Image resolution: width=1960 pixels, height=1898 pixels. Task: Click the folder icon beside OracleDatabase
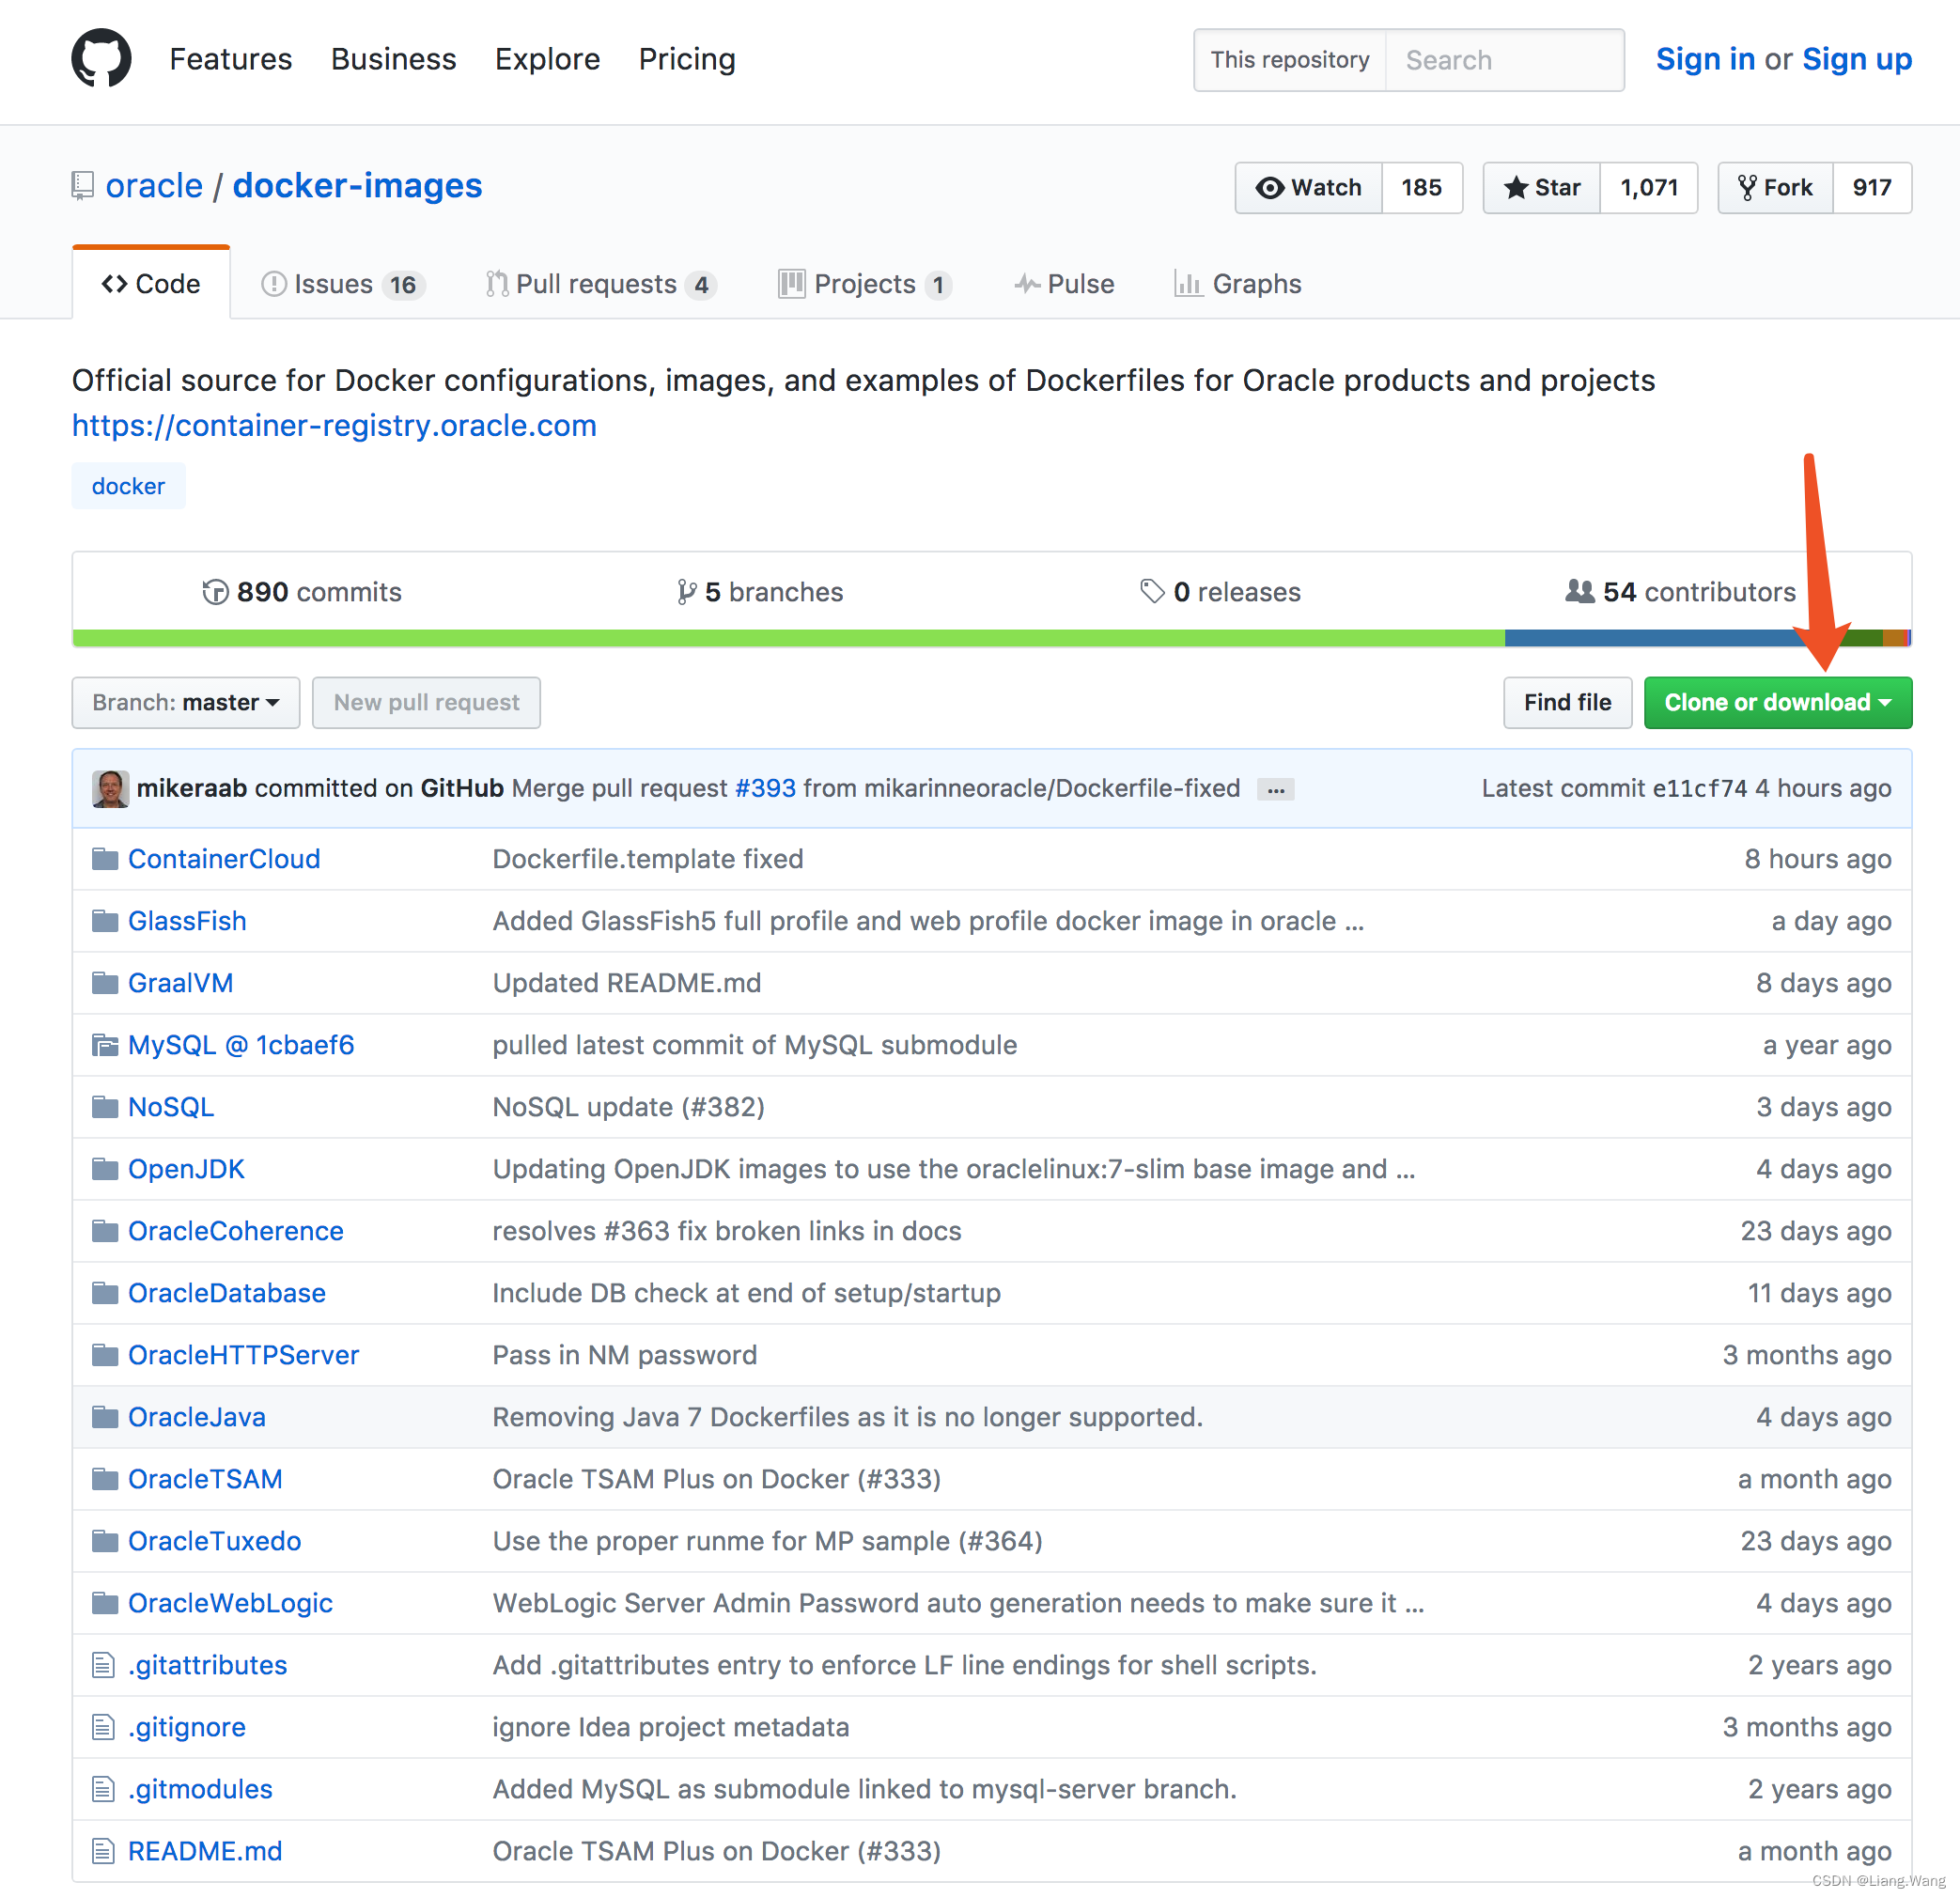click(x=105, y=1292)
